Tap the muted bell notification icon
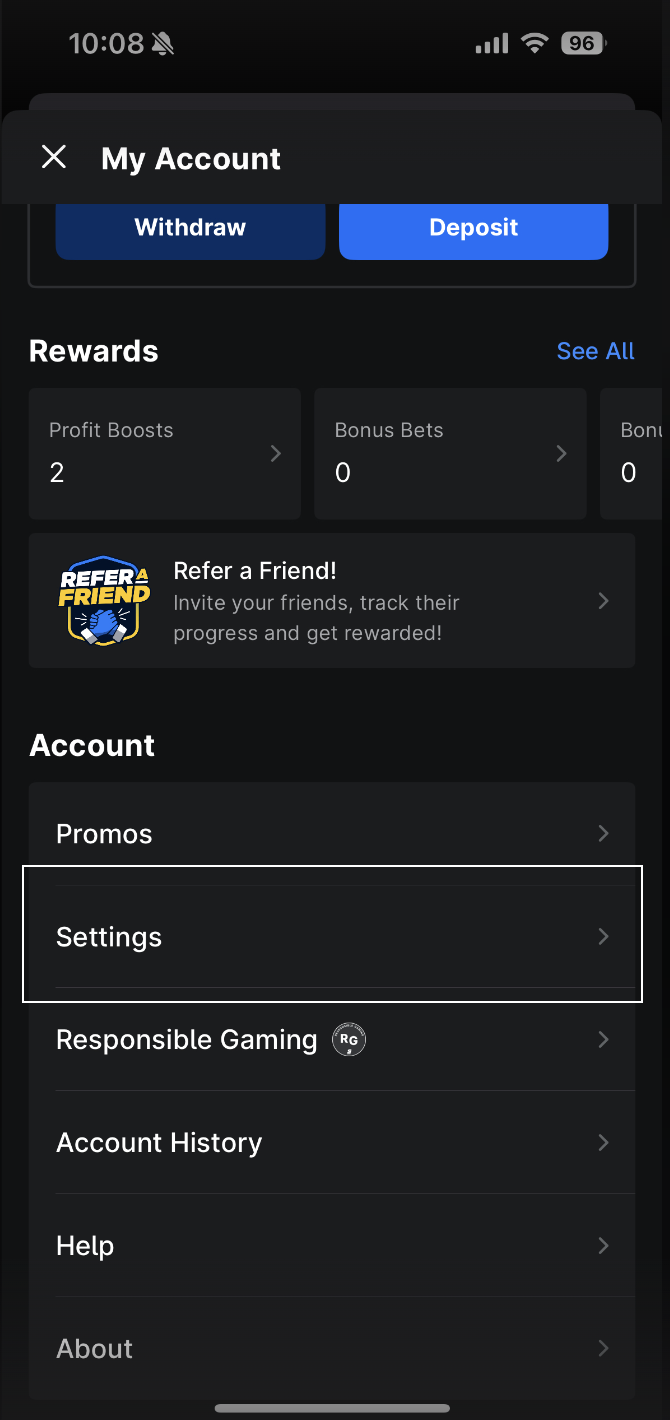 163,44
